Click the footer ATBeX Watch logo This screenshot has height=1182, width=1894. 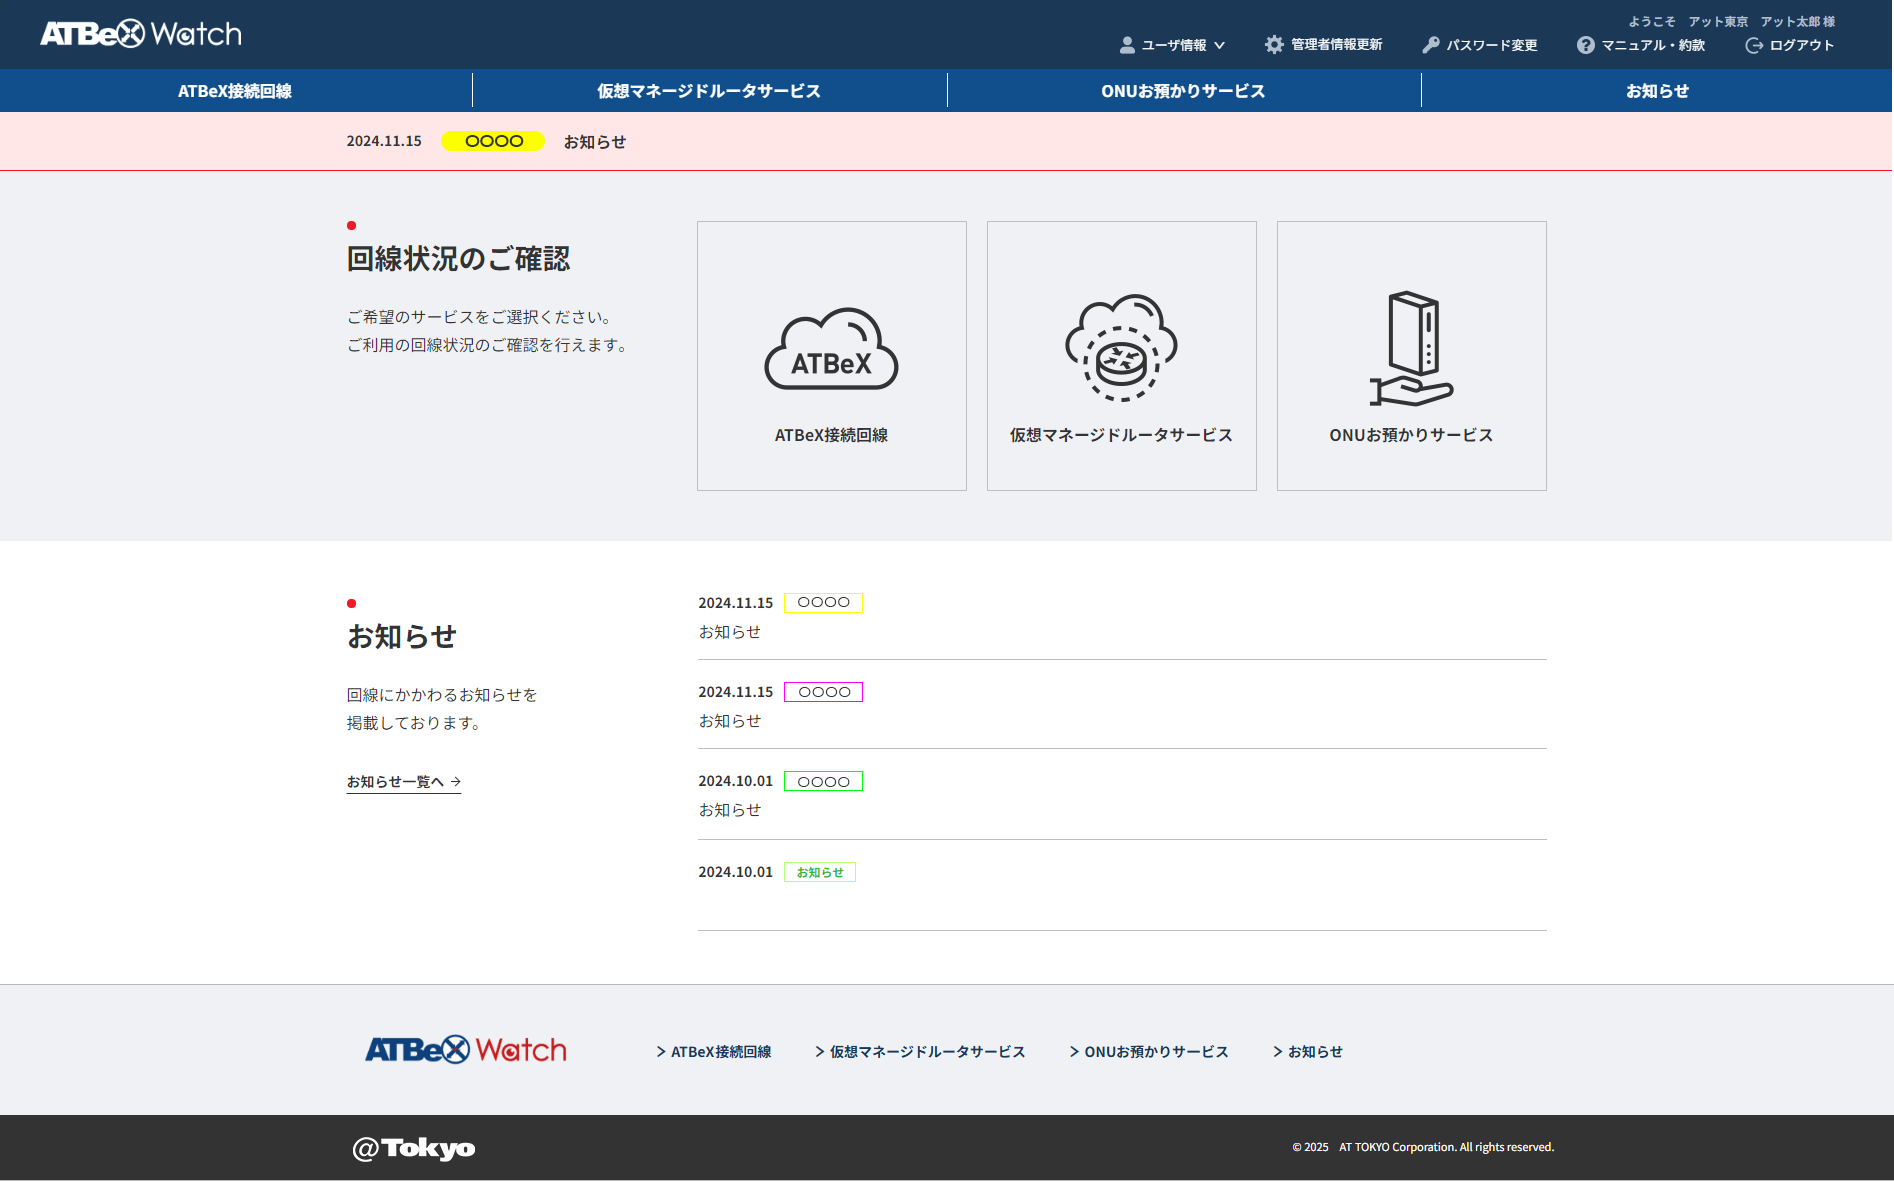coord(466,1049)
